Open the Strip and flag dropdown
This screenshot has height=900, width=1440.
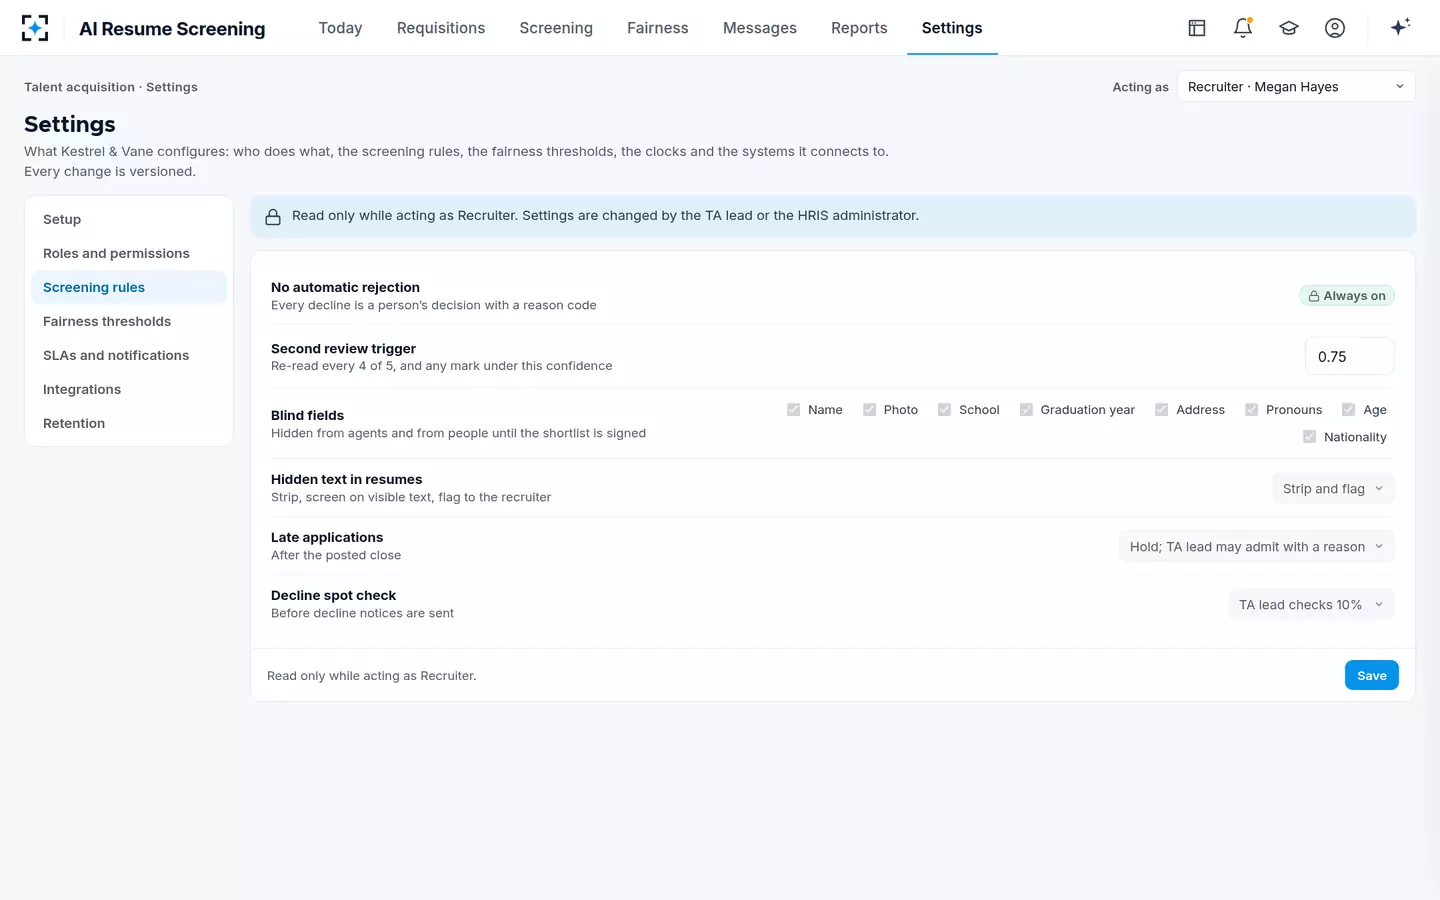point(1333,489)
